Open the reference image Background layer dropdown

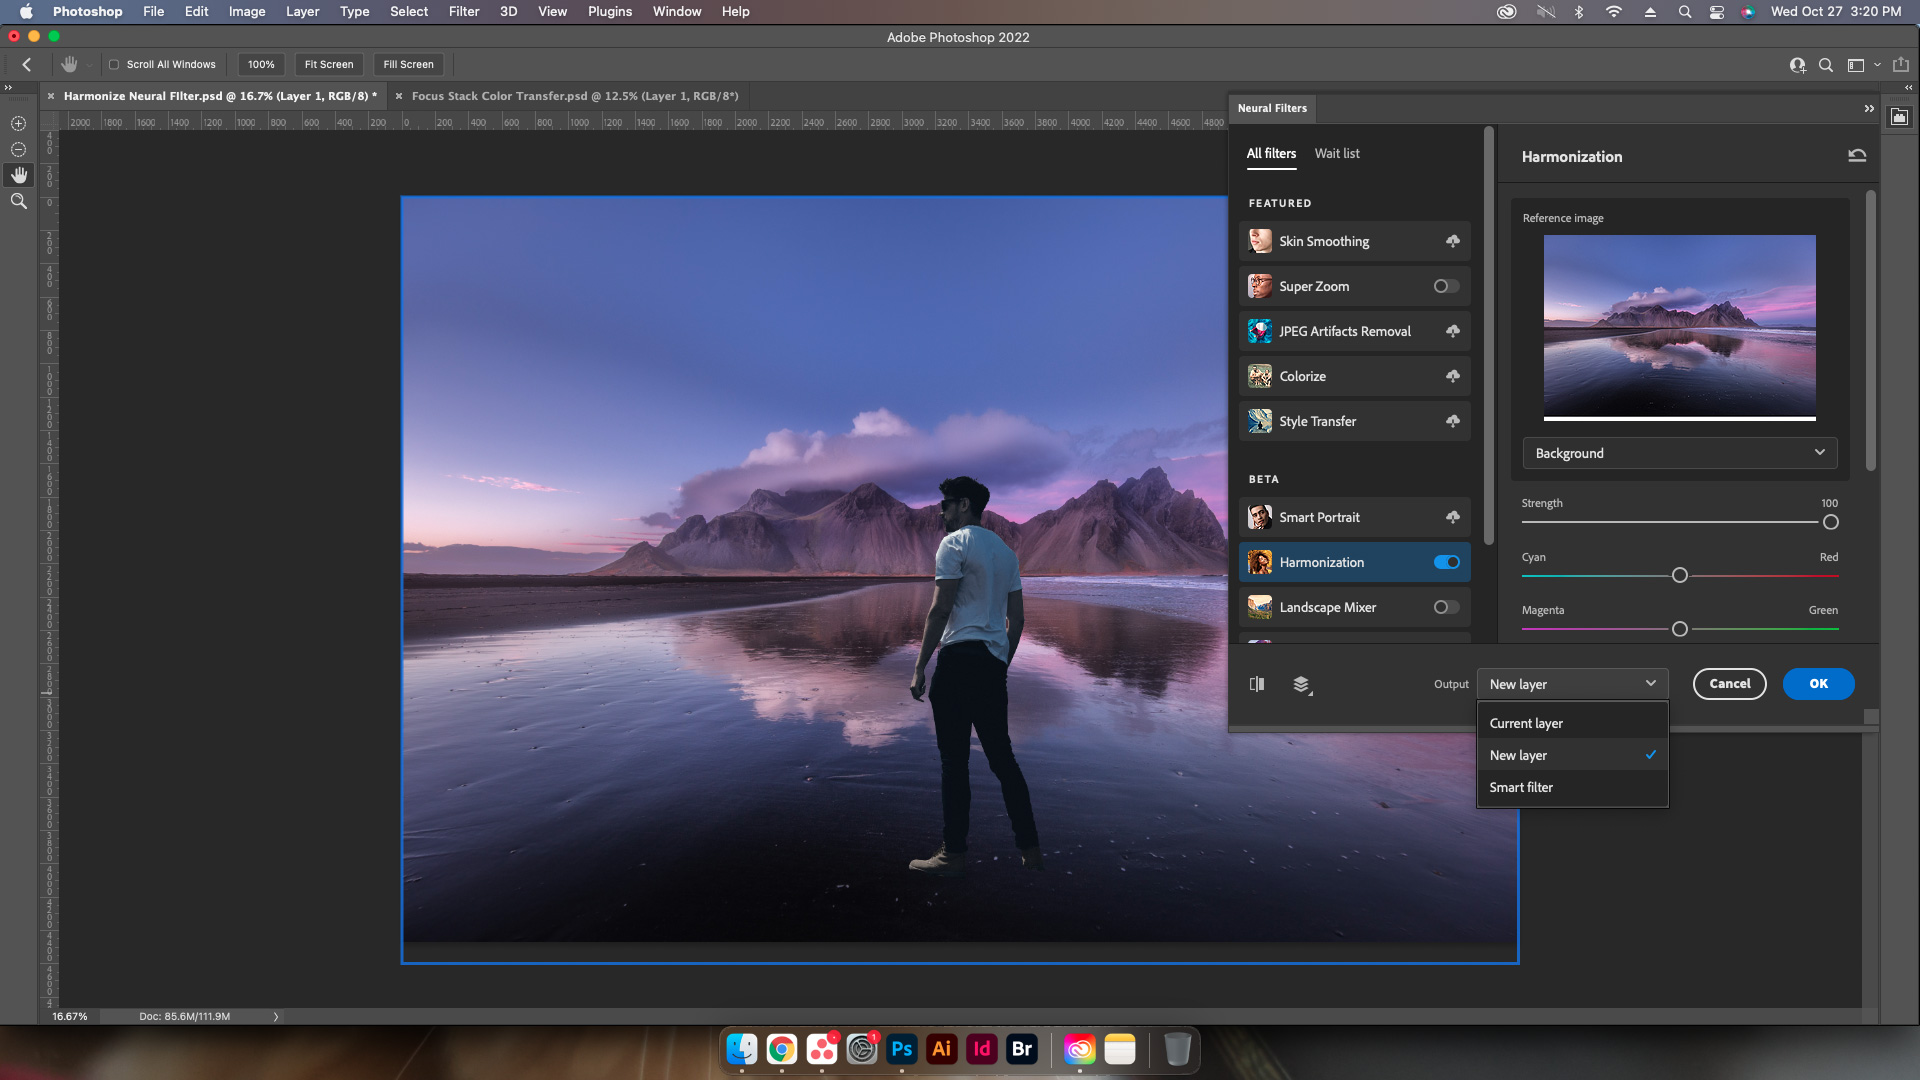coord(1680,453)
